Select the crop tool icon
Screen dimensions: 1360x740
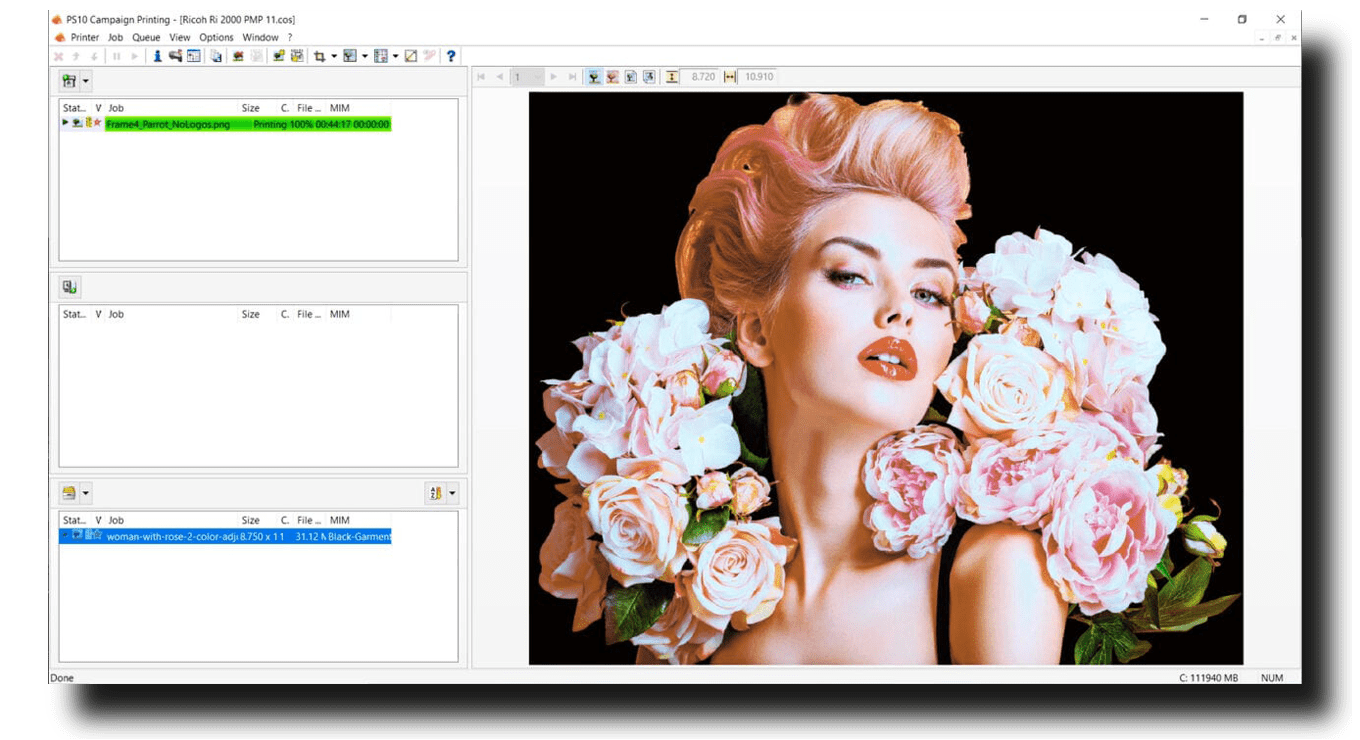[319, 57]
